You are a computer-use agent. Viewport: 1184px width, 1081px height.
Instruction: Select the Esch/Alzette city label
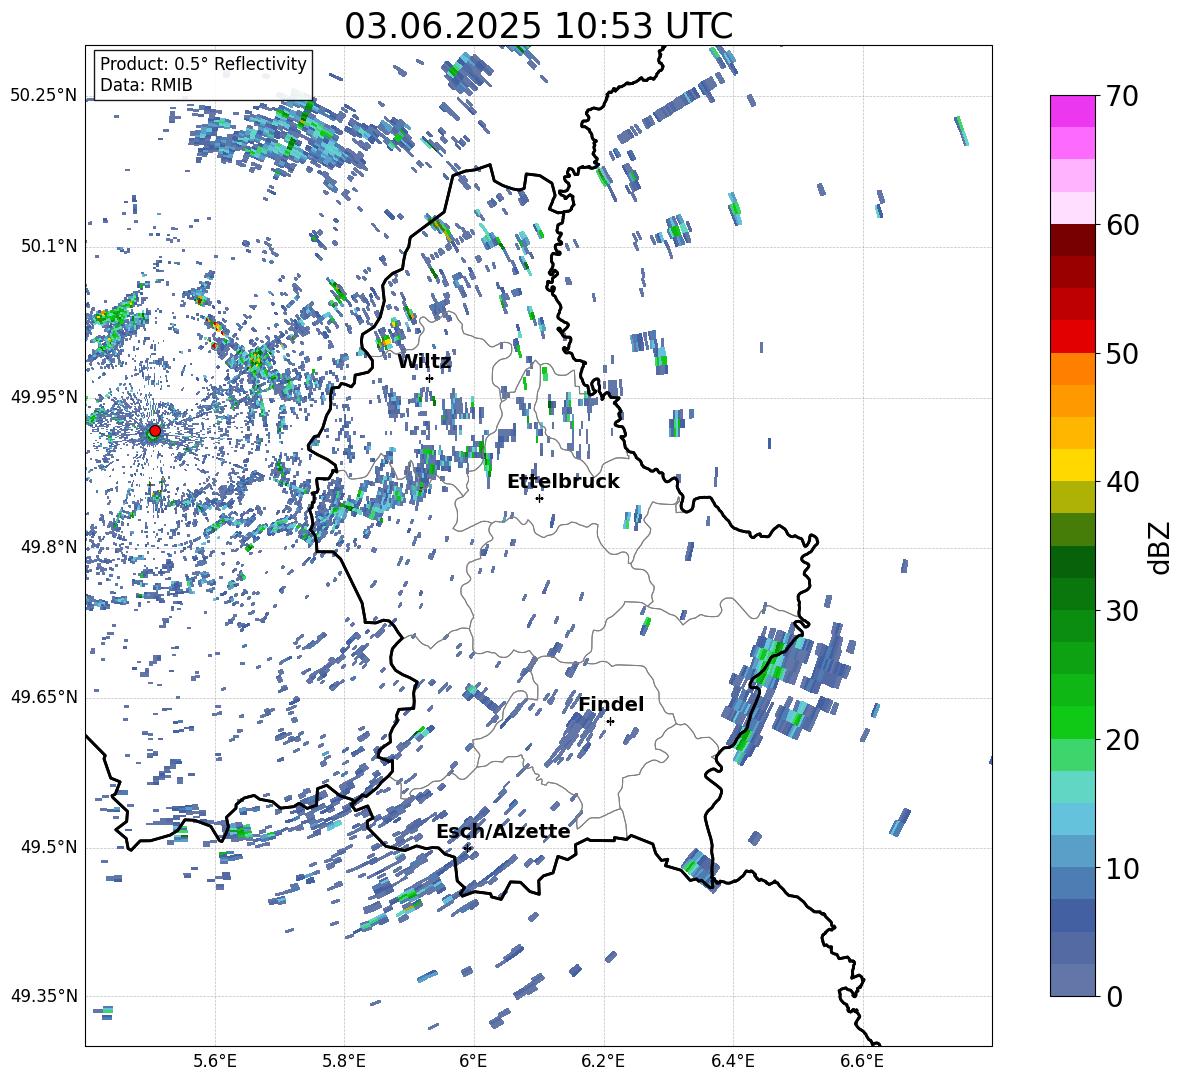(x=503, y=831)
